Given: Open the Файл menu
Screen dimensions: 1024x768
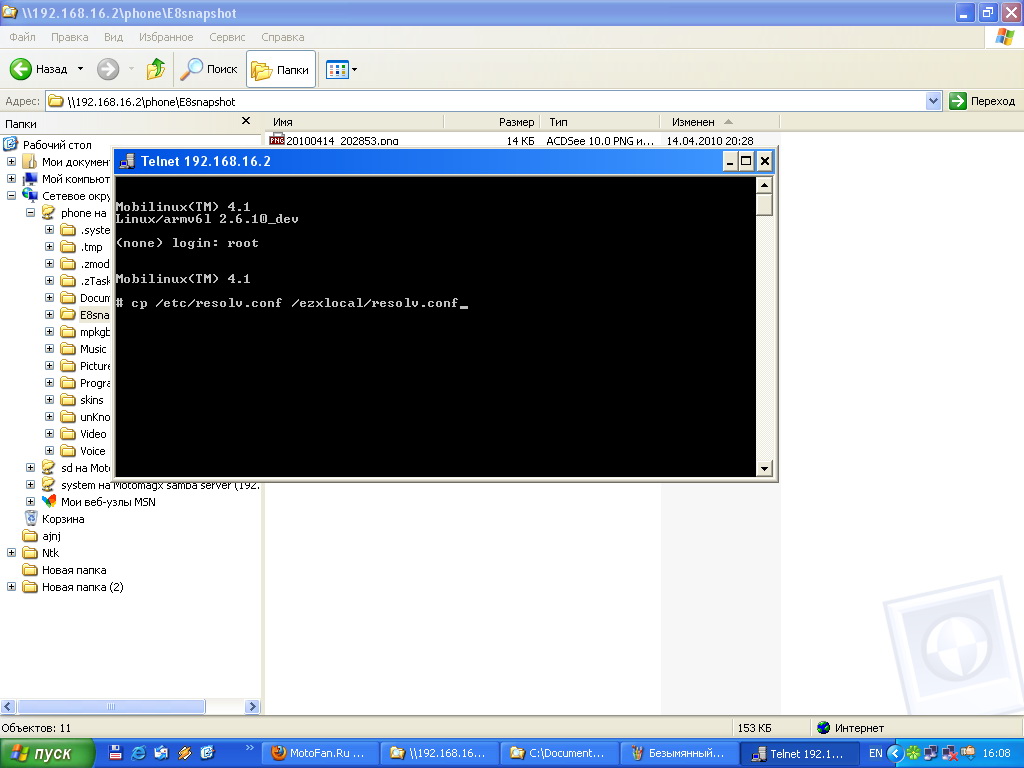Looking at the screenshot, I should pyautogui.click(x=22, y=37).
